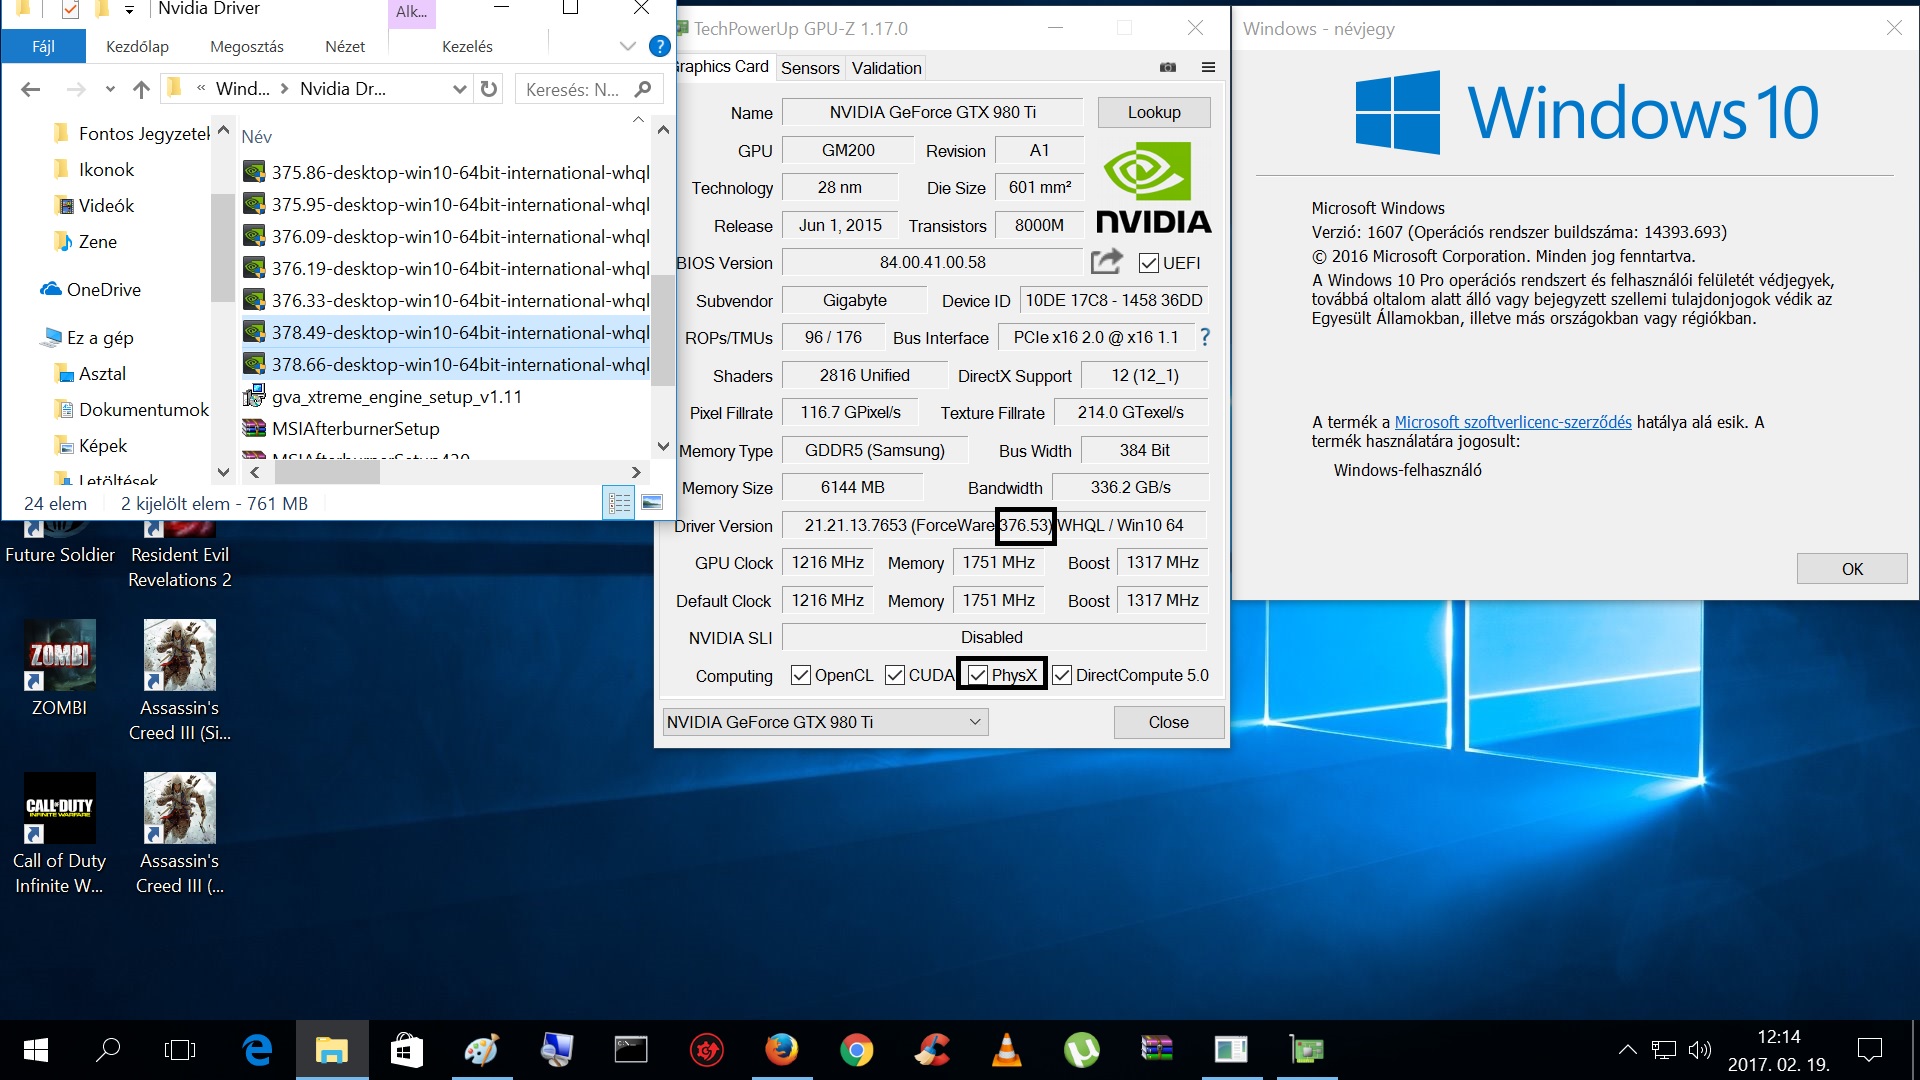The width and height of the screenshot is (1920, 1080).
Task: Open Assassin's Creed III (Si... desktop shortcut
Action: tap(180, 681)
